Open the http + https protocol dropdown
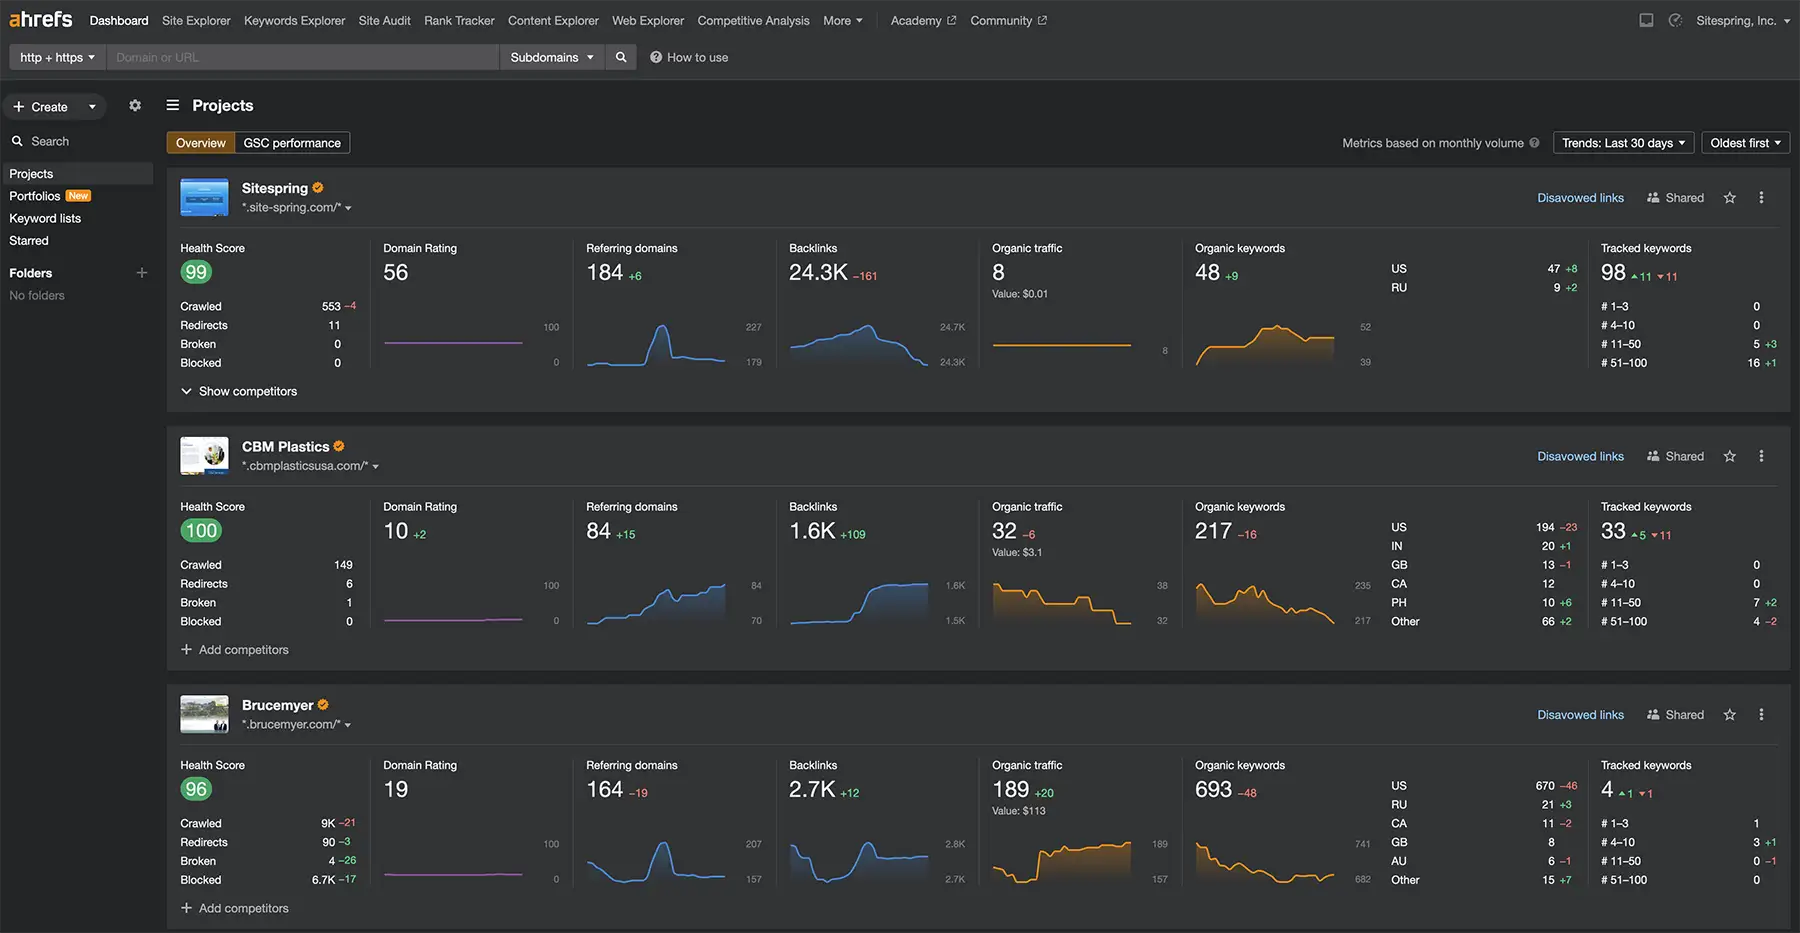1800x933 pixels. 57,57
